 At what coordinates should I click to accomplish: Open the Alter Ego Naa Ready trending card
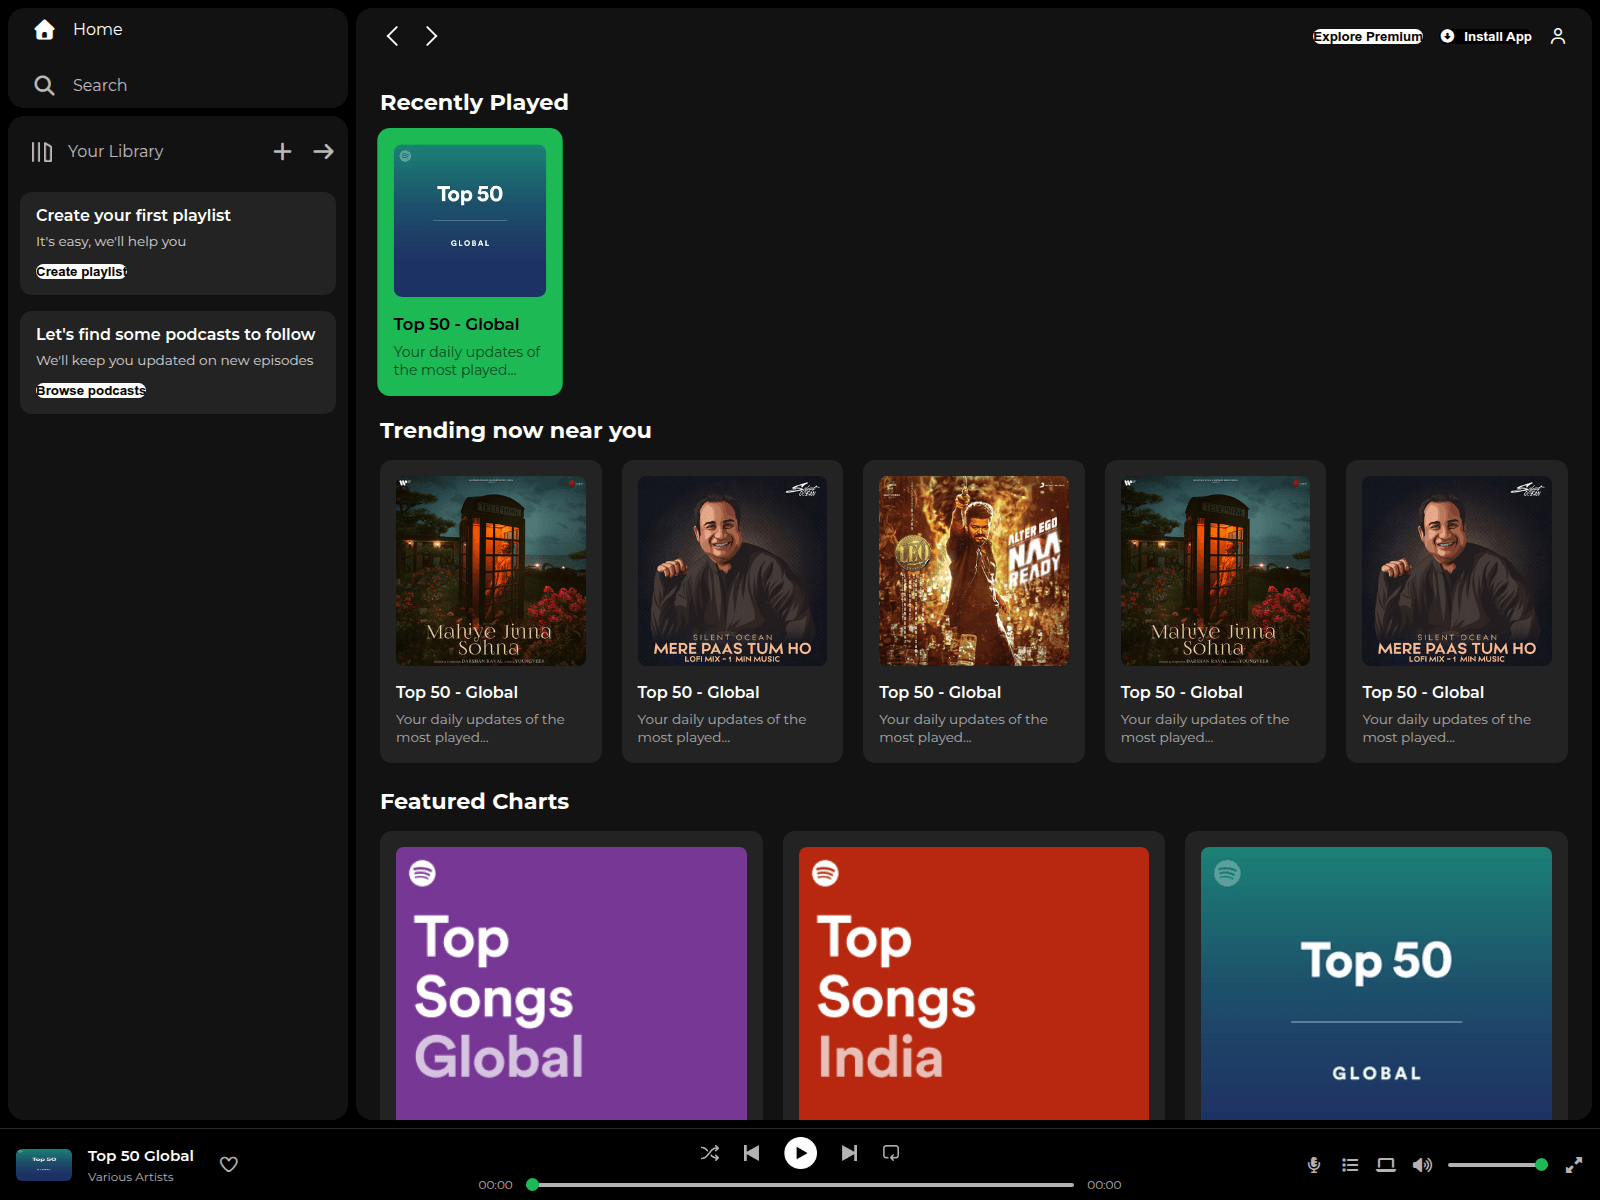(974, 611)
